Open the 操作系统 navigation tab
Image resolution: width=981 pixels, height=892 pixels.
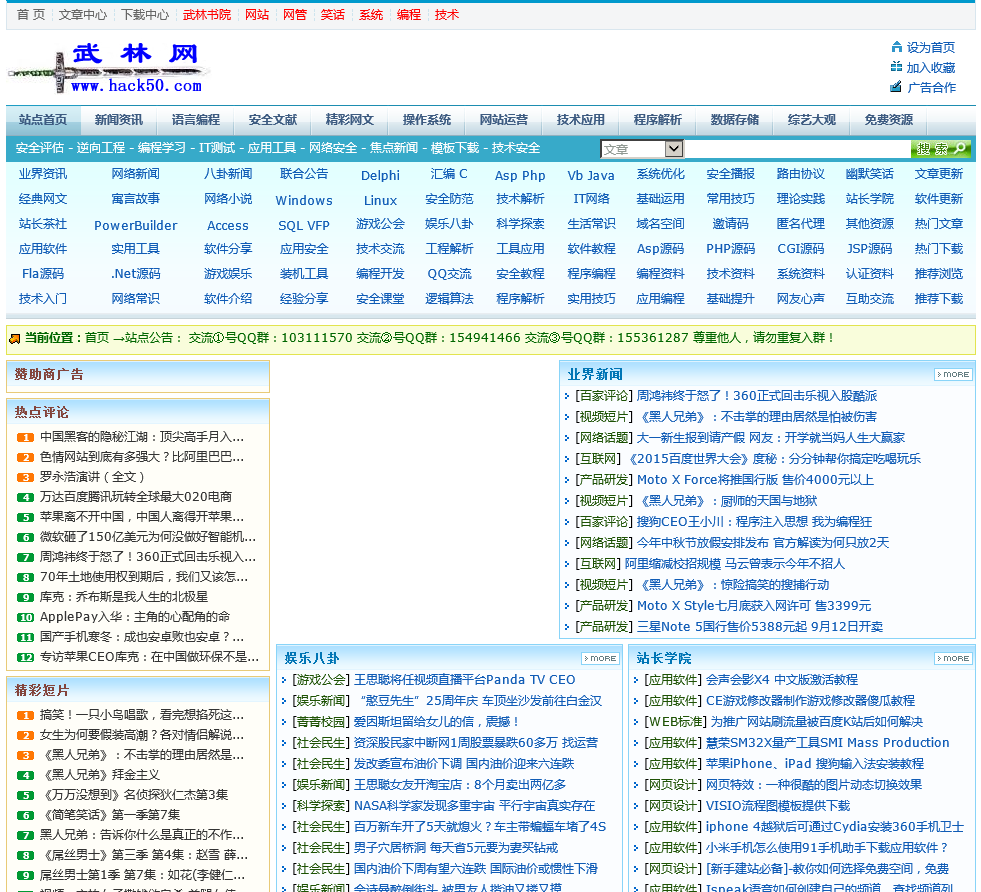[x=427, y=120]
